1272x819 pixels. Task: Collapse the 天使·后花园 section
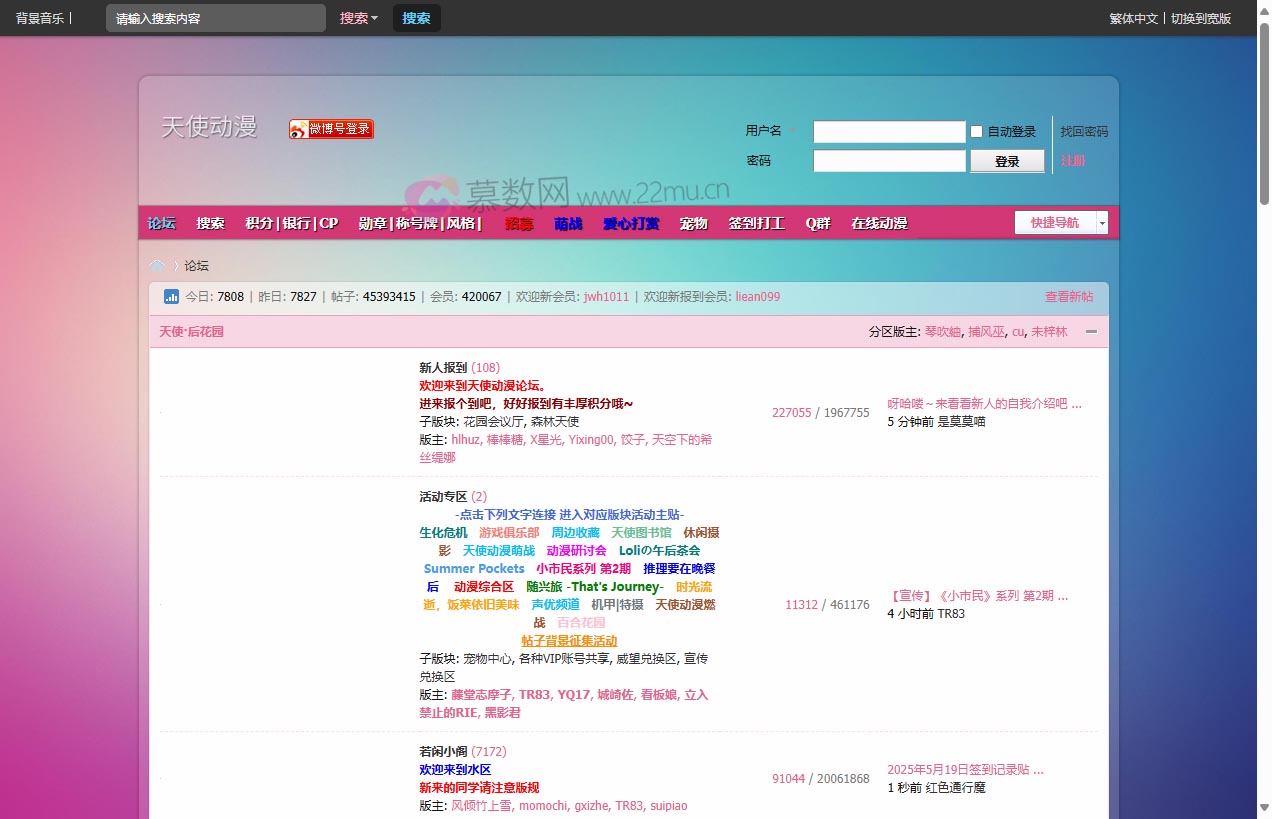pyautogui.click(x=1091, y=332)
